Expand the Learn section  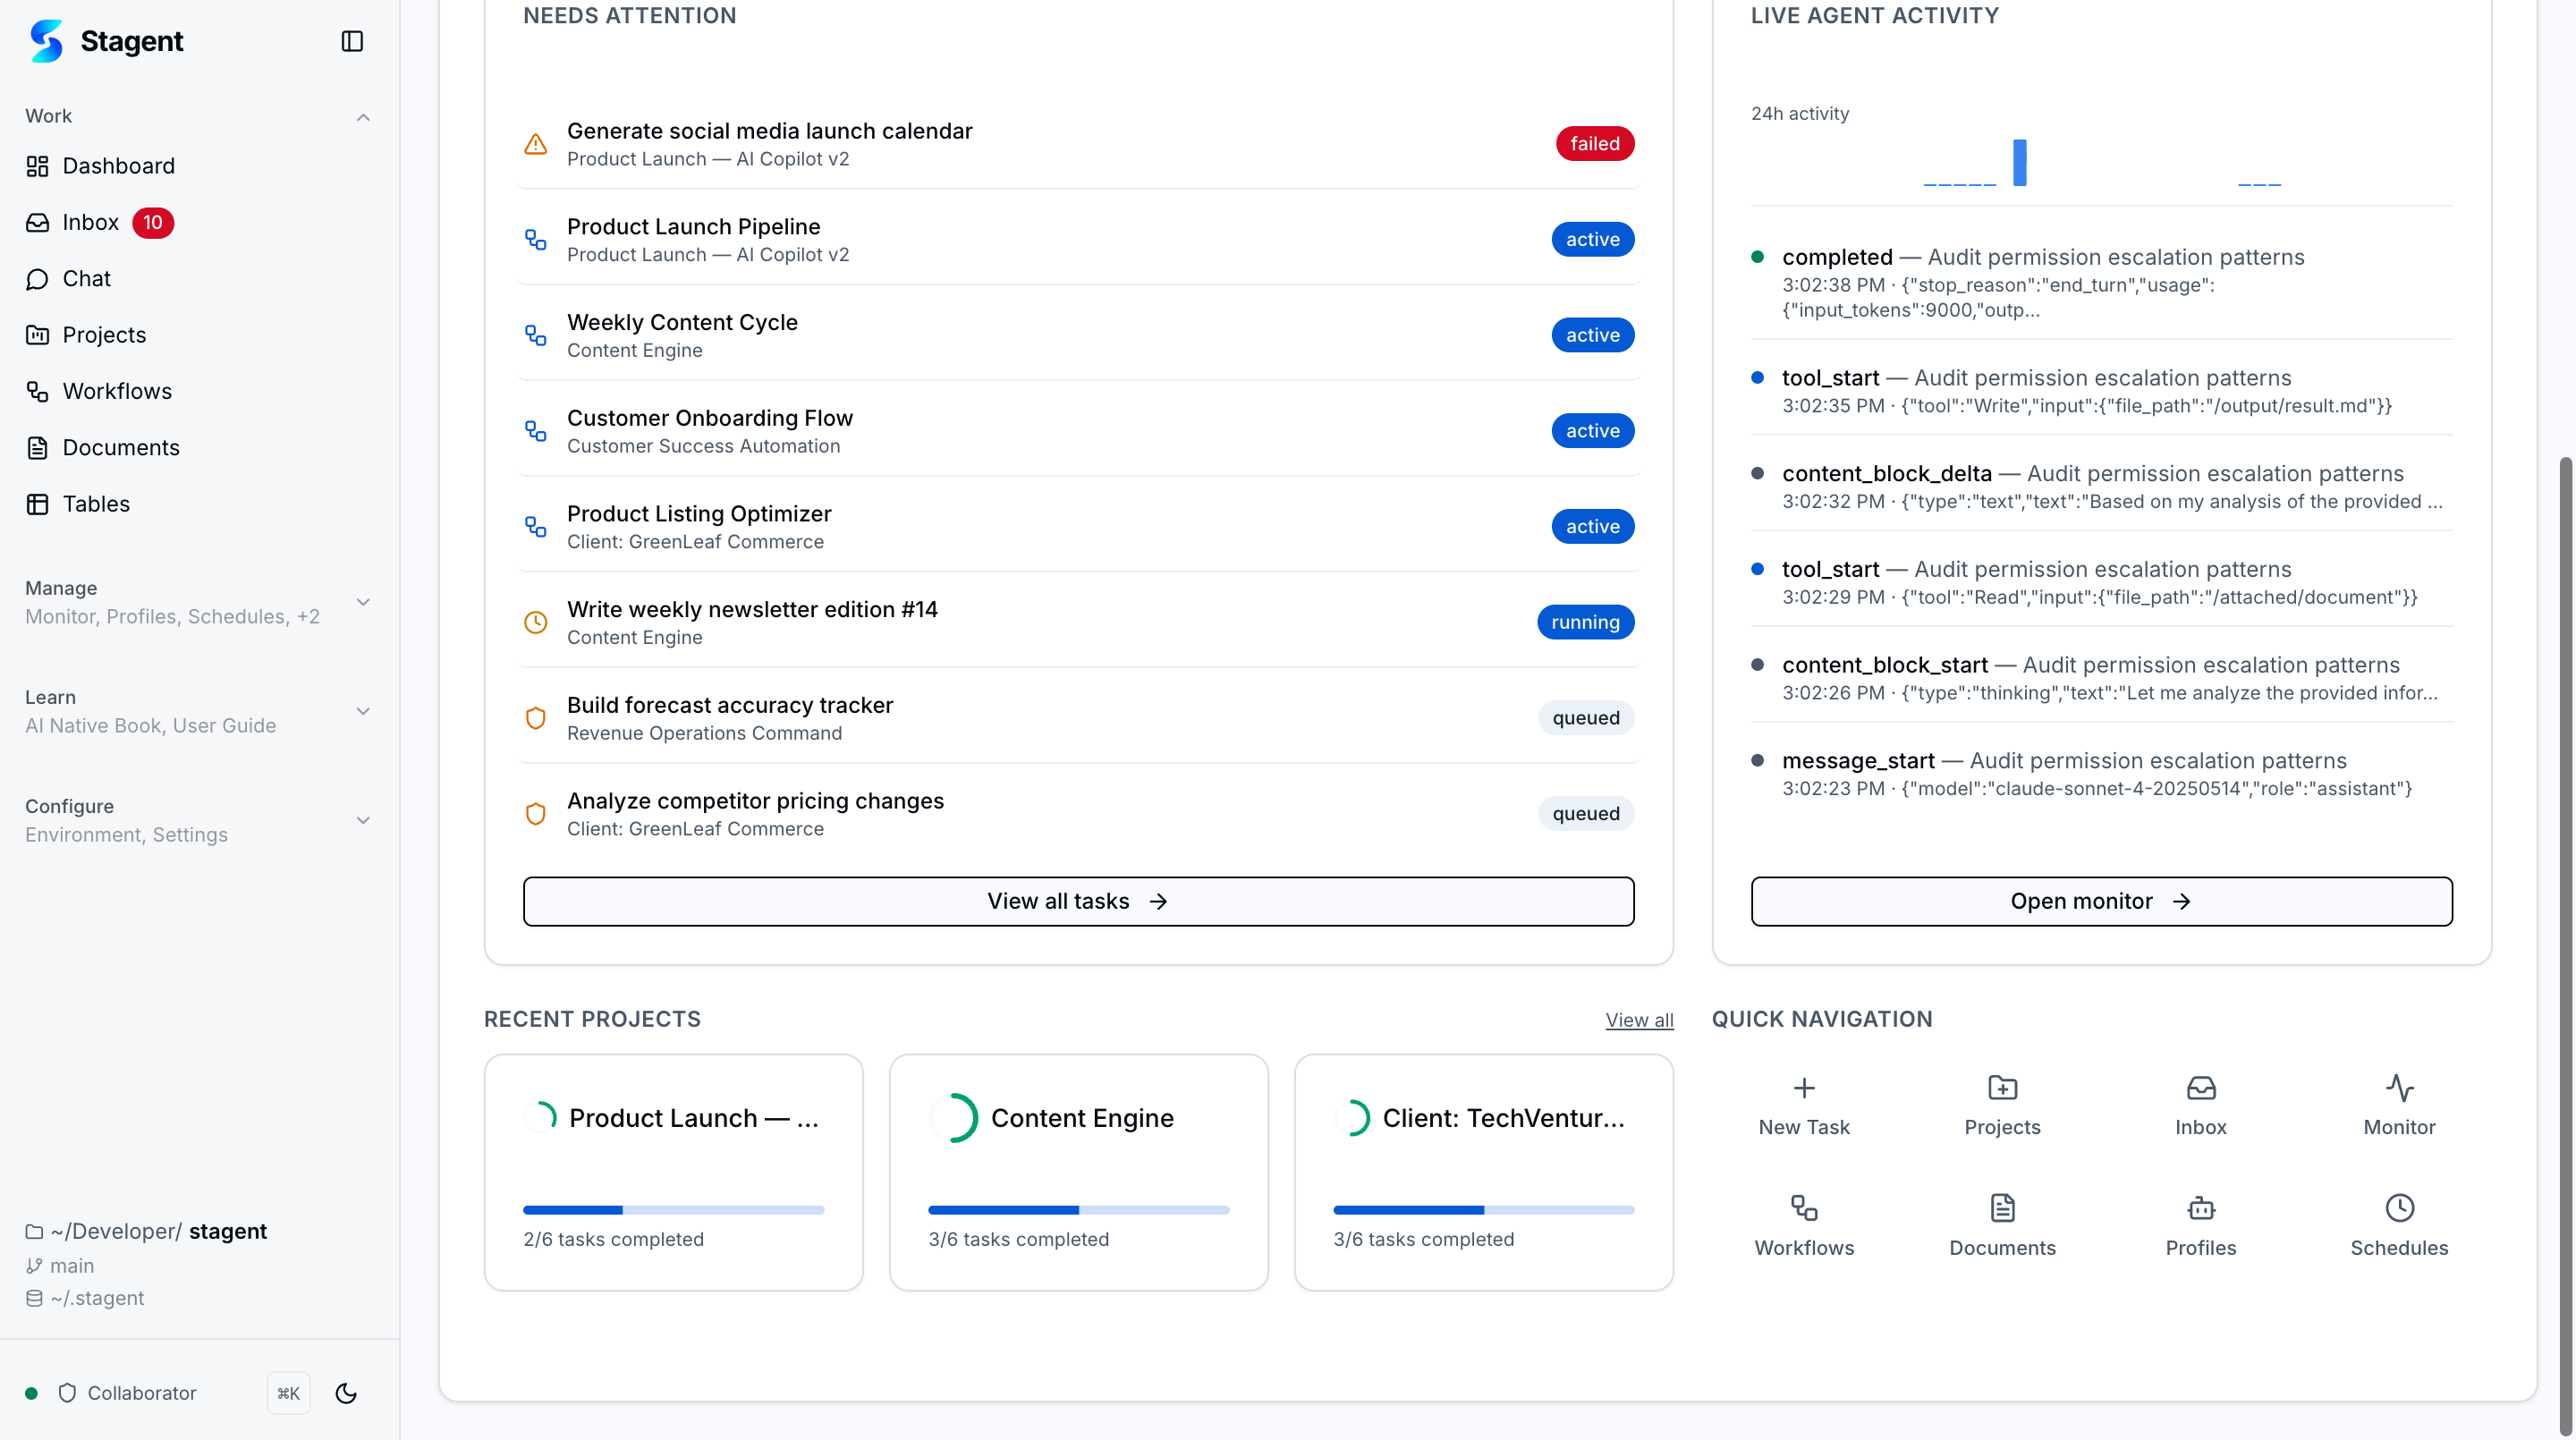(363, 711)
